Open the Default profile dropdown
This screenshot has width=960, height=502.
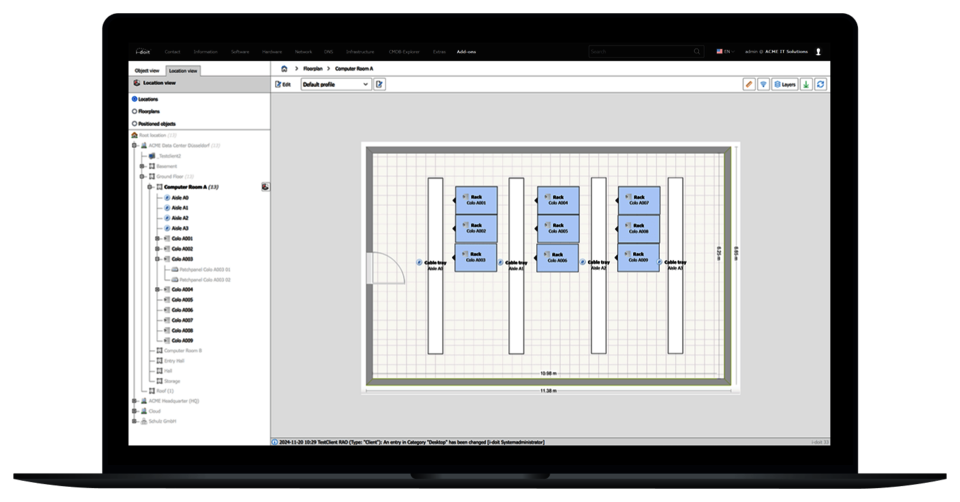[x=335, y=85]
